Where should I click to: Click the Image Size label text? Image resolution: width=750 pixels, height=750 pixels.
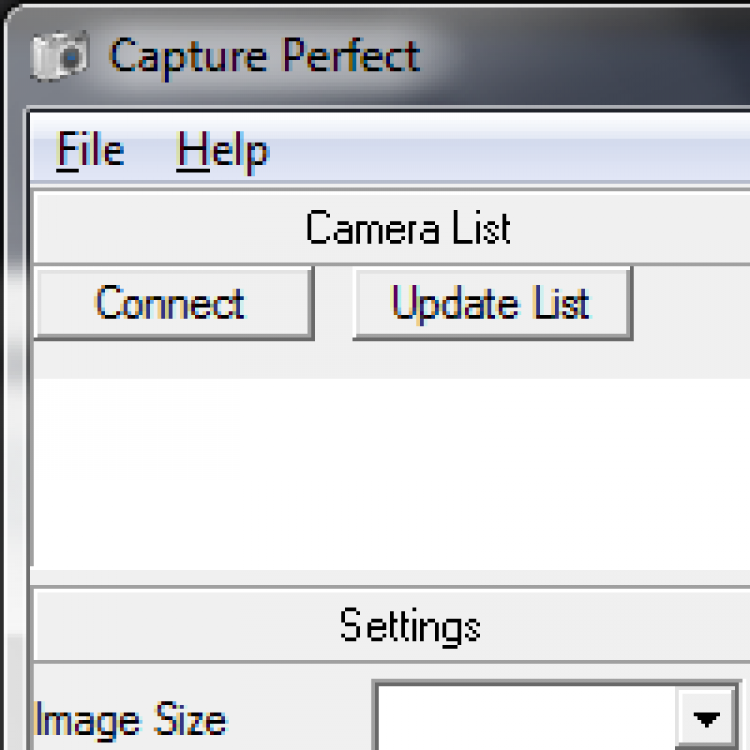click(x=131, y=720)
